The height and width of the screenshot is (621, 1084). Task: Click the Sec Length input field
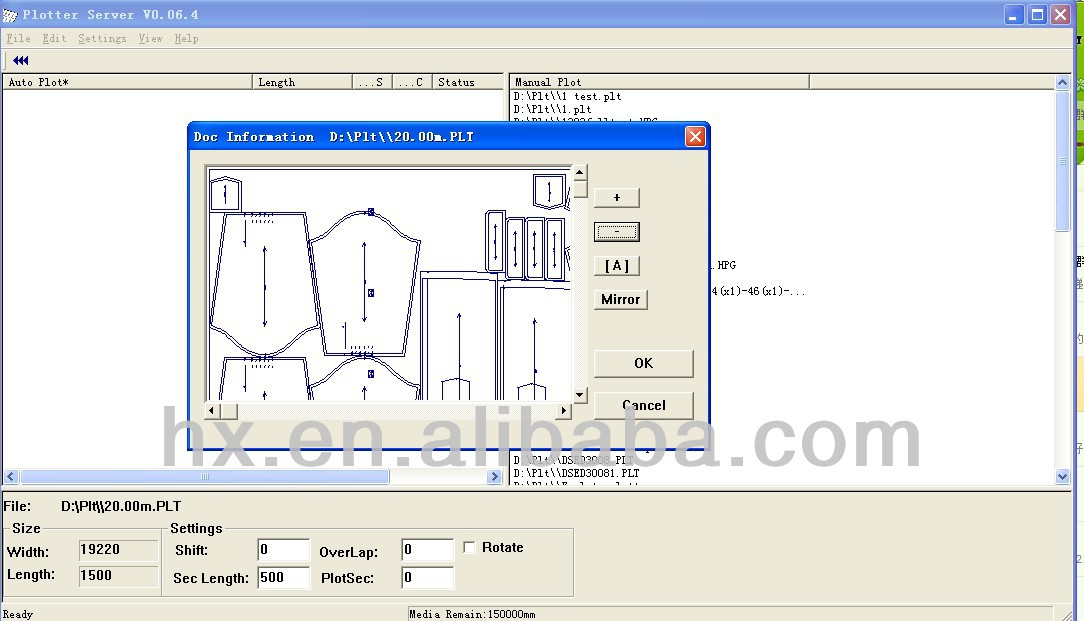pyautogui.click(x=283, y=577)
